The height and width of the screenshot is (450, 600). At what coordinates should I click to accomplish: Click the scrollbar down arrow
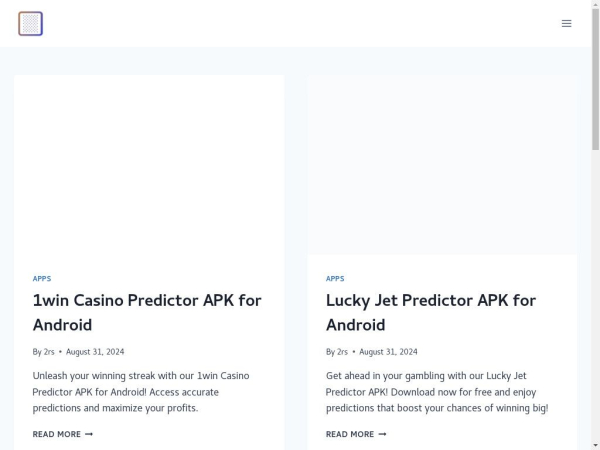coord(596,446)
